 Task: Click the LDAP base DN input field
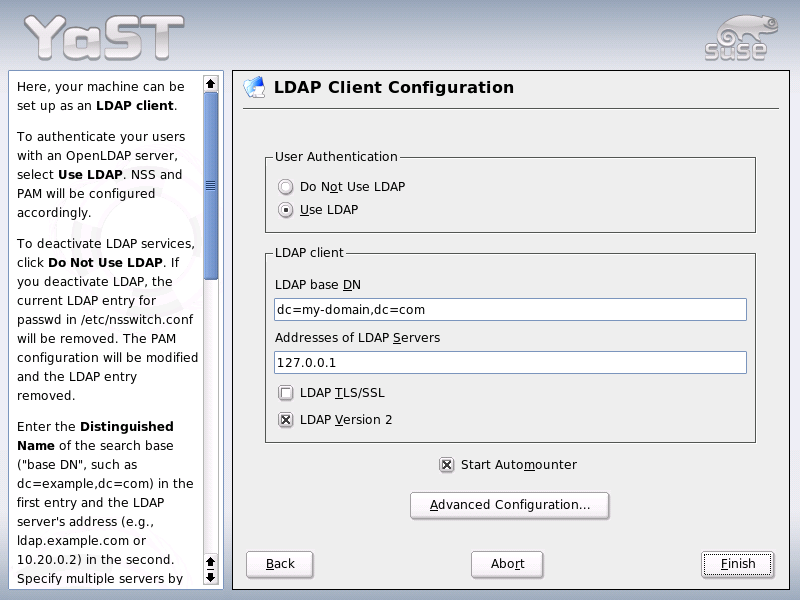coord(510,310)
